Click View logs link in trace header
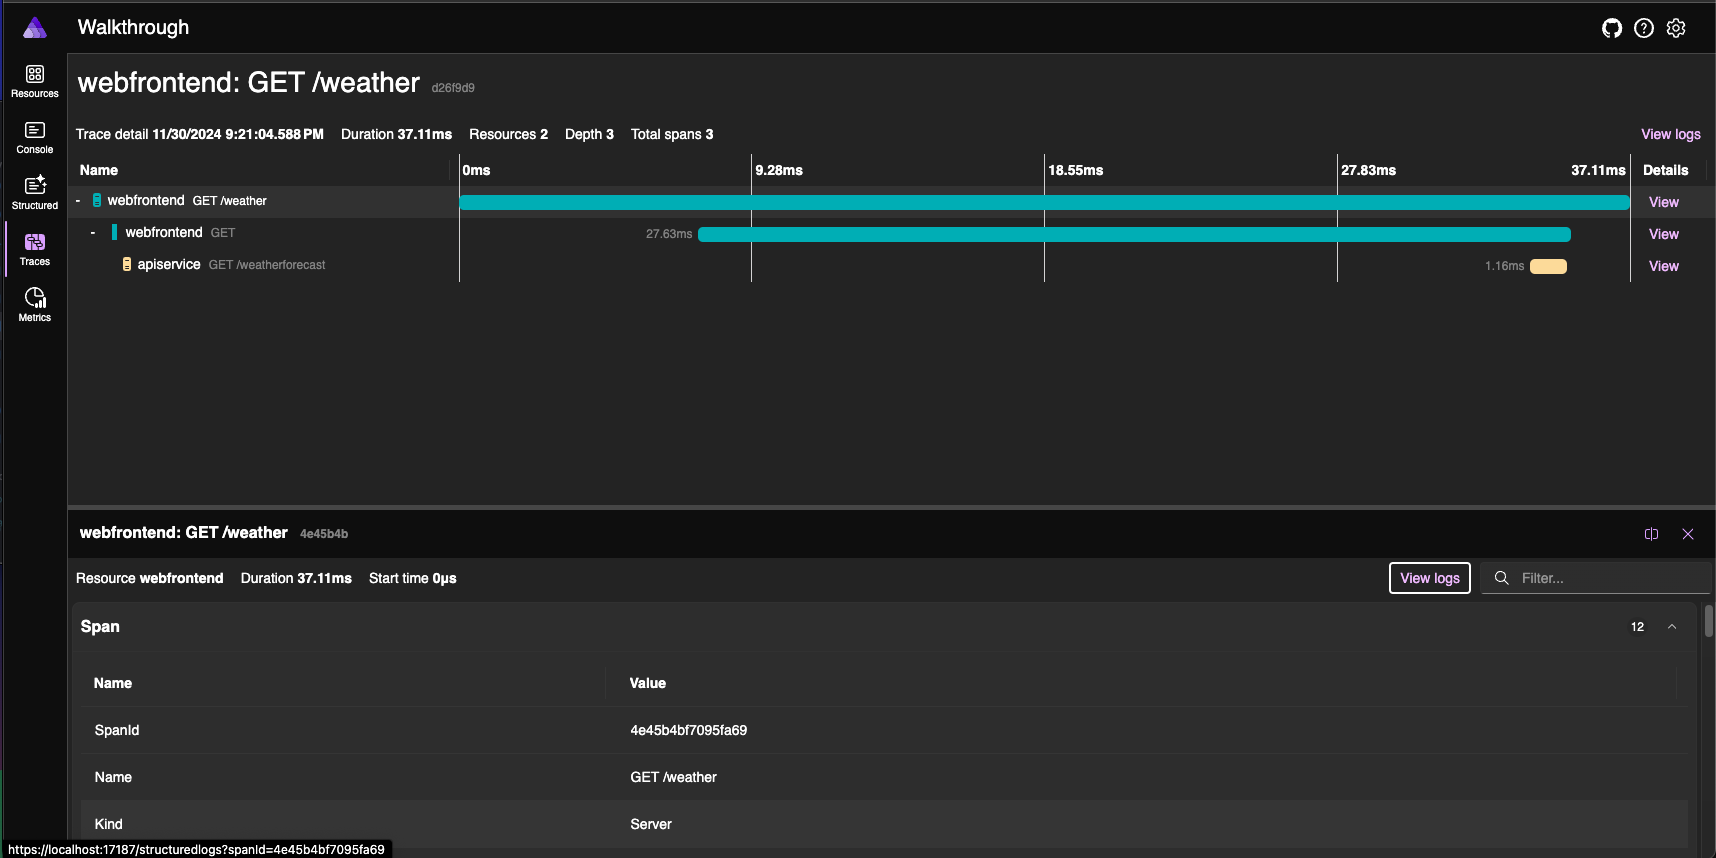Viewport: 1716px width, 858px height. [x=1670, y=134]
